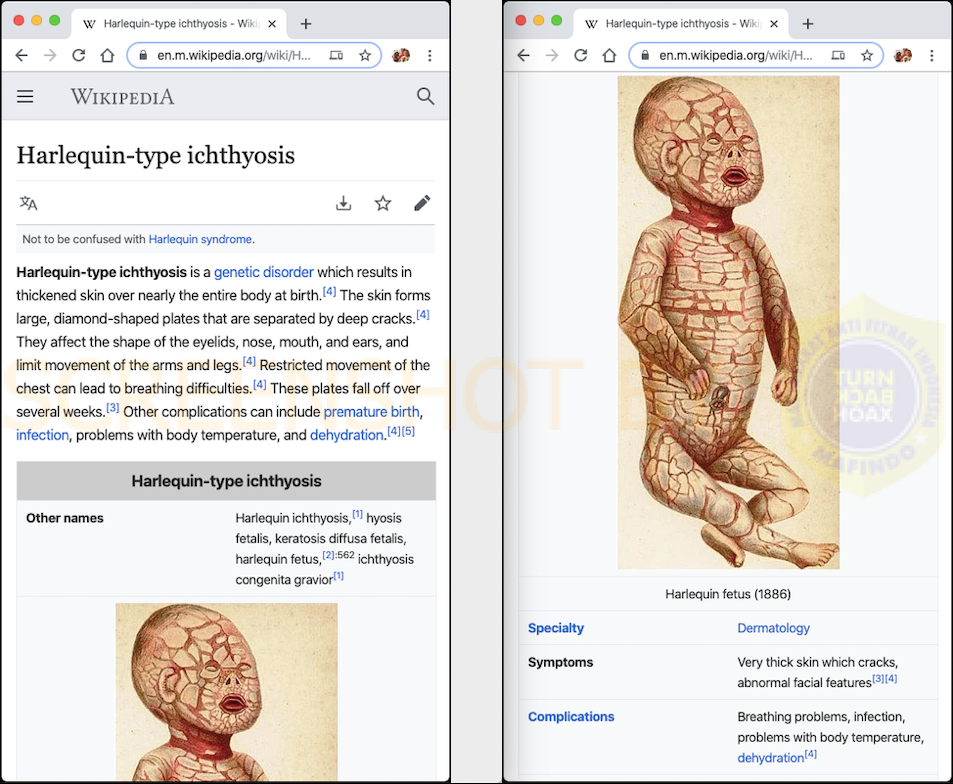Go forward in the left browser window
Image resolution: width=953 pixels, height=784 pixels.
(x=50, y=55)
